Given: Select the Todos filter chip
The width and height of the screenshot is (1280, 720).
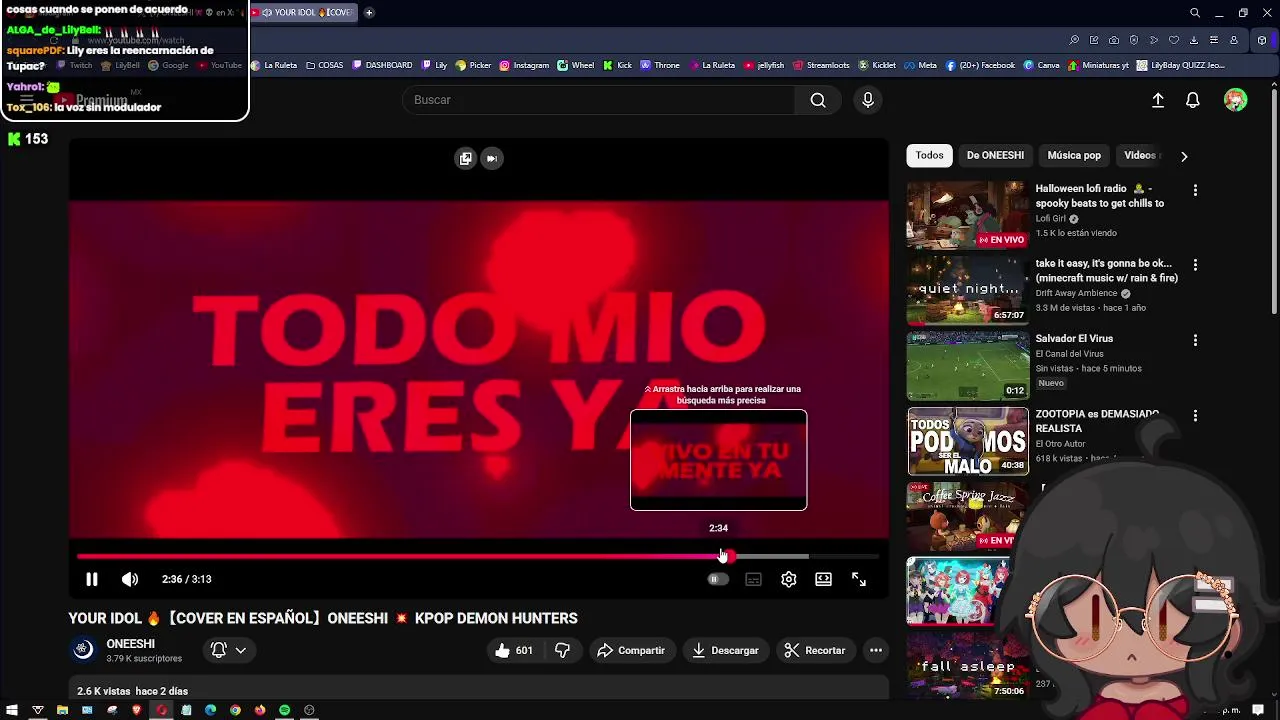Looking at the screenshot, I should [x=929, y=155].
